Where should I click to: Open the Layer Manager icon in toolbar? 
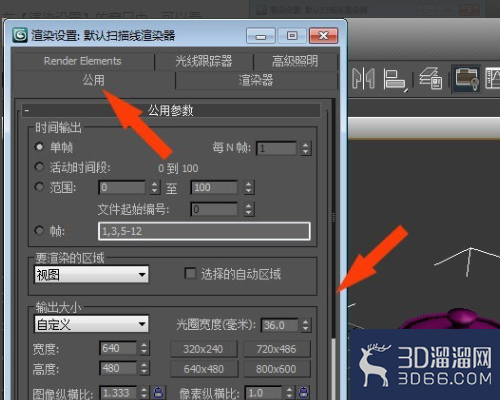[430, 78]
